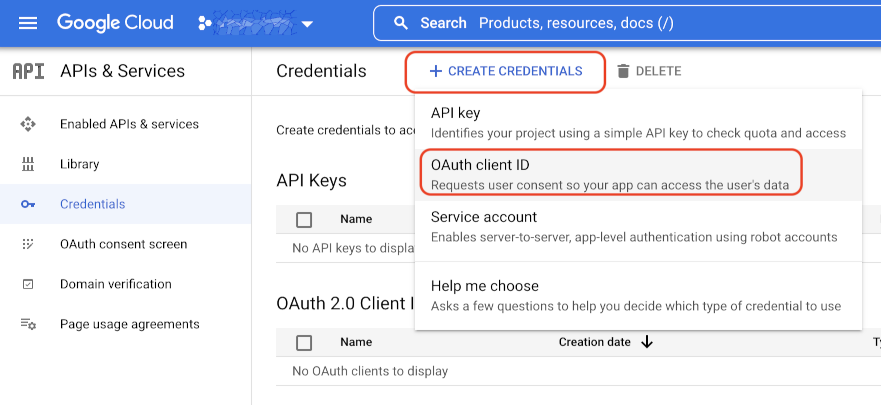Click the Credentials key icon
The height and width of the screenshot is (405, 881).
[28, 204]
